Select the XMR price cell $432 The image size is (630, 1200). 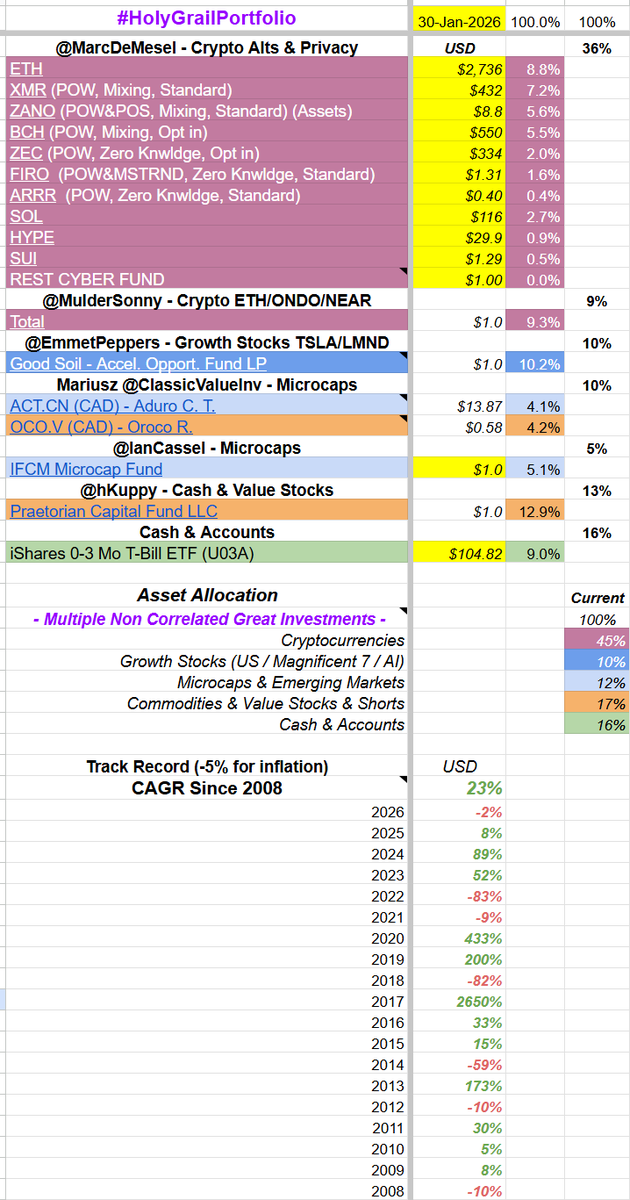point(460,89)
